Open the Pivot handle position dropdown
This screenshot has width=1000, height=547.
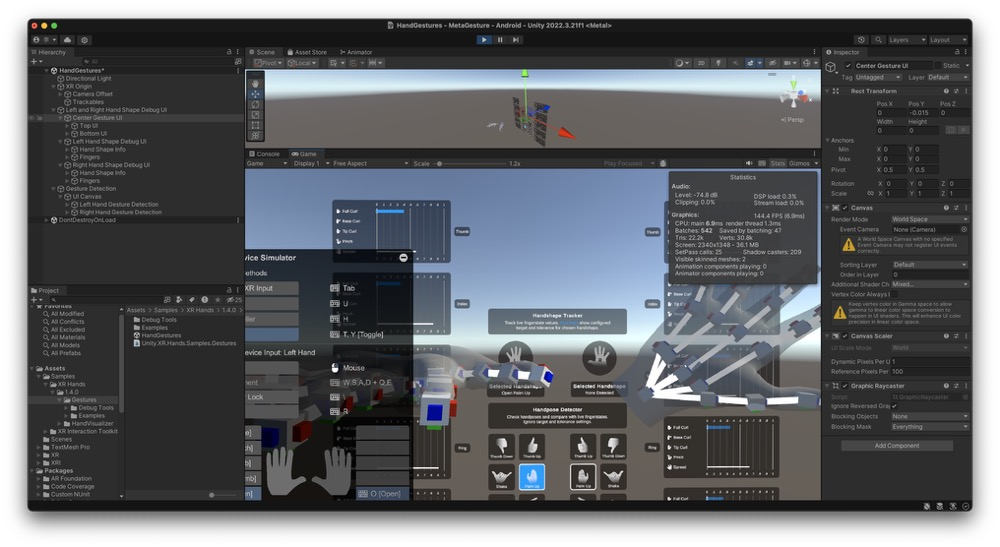tap(268, 63)
